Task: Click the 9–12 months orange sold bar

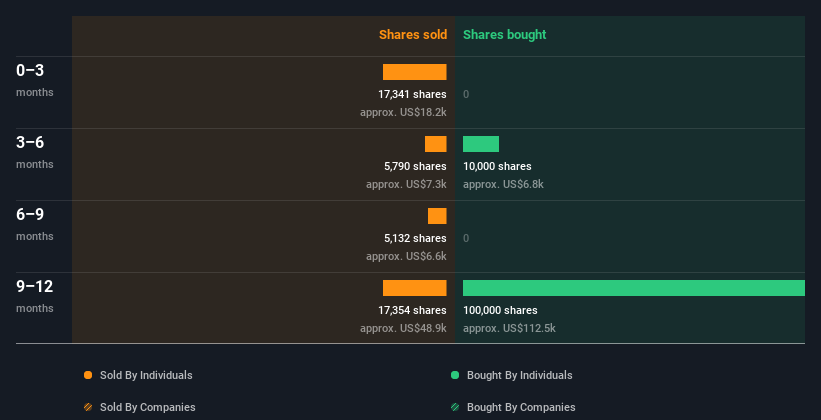Action: (x=414, y=288)
